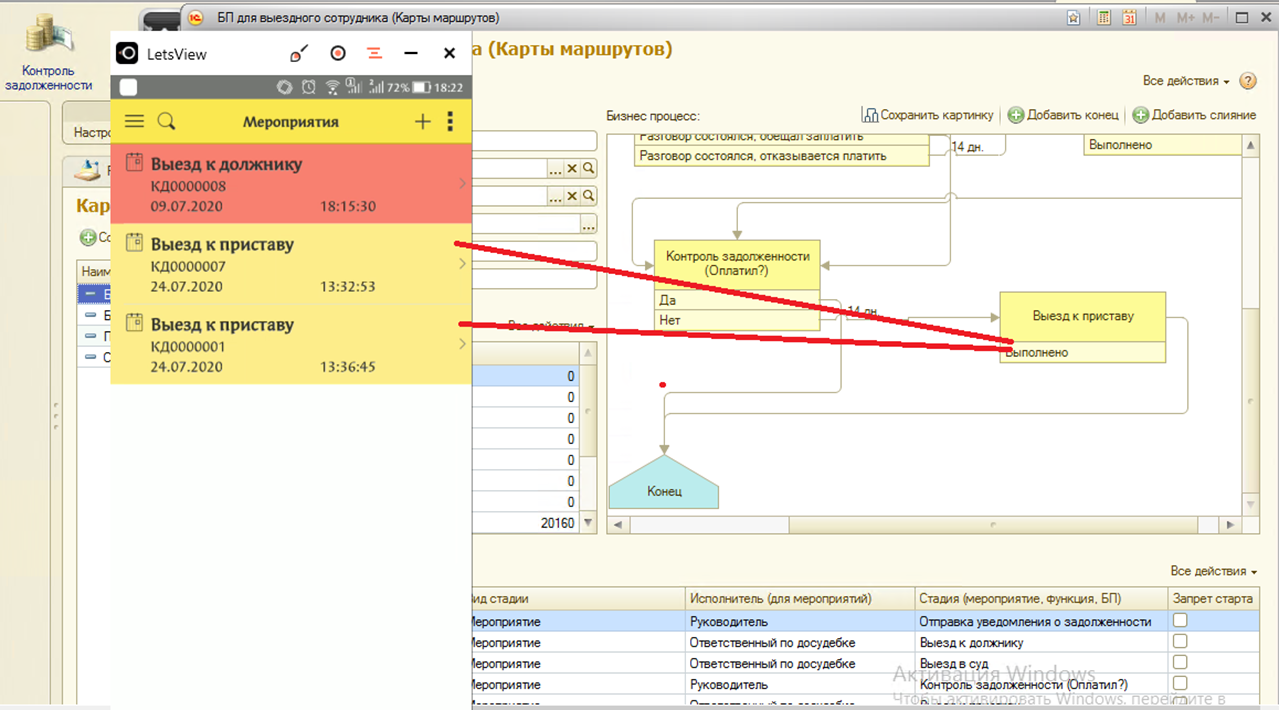Click the search magnifier in mobile app
The image size is (1279, 710).
click(167, 121)
